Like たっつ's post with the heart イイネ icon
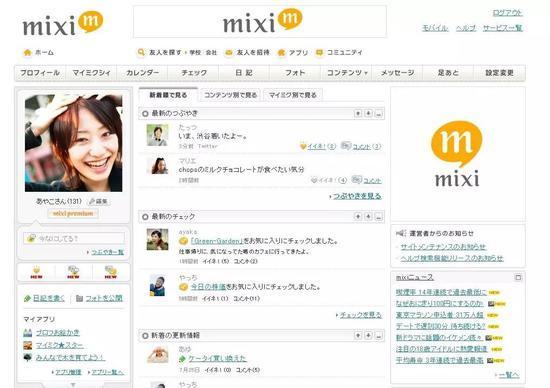The height and width of the screenshot is (388, 550). click(303, 146)
